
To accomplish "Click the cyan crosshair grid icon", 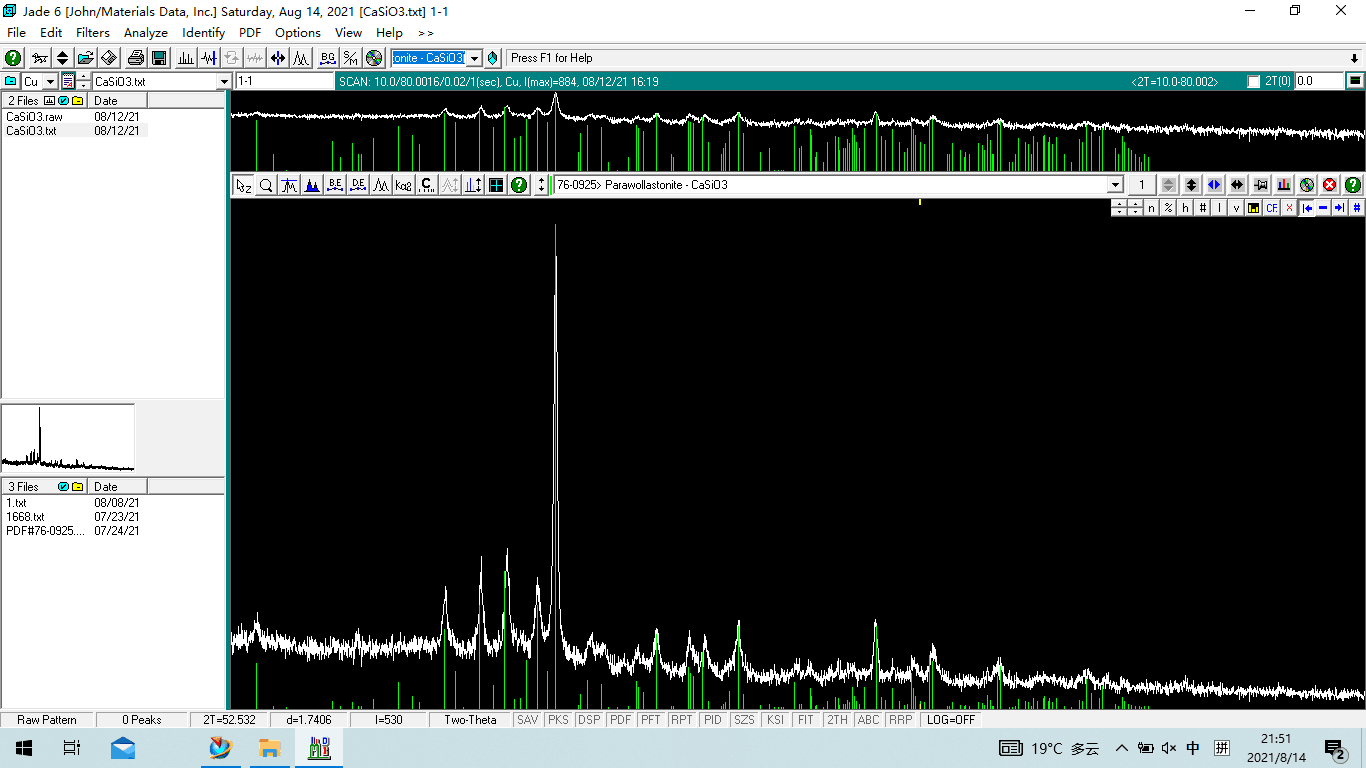I will point(496,185).
